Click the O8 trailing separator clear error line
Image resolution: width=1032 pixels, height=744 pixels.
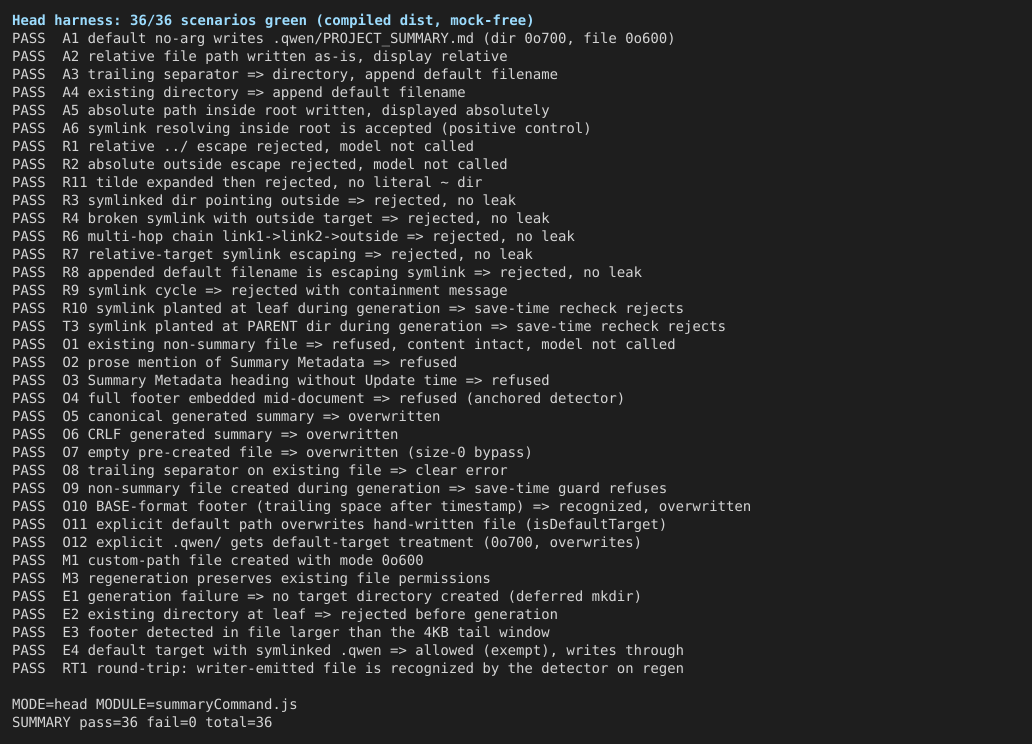(x=260, y=471)
